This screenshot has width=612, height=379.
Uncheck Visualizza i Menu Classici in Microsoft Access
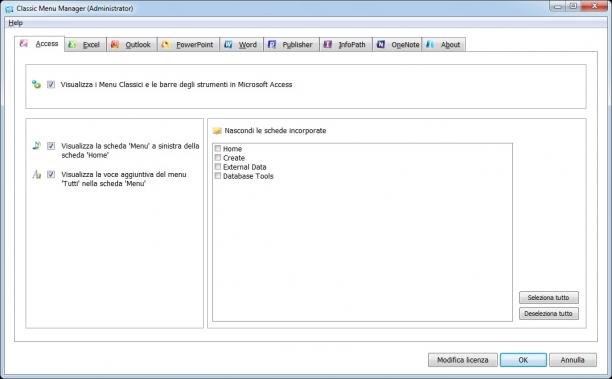(51, 84)
